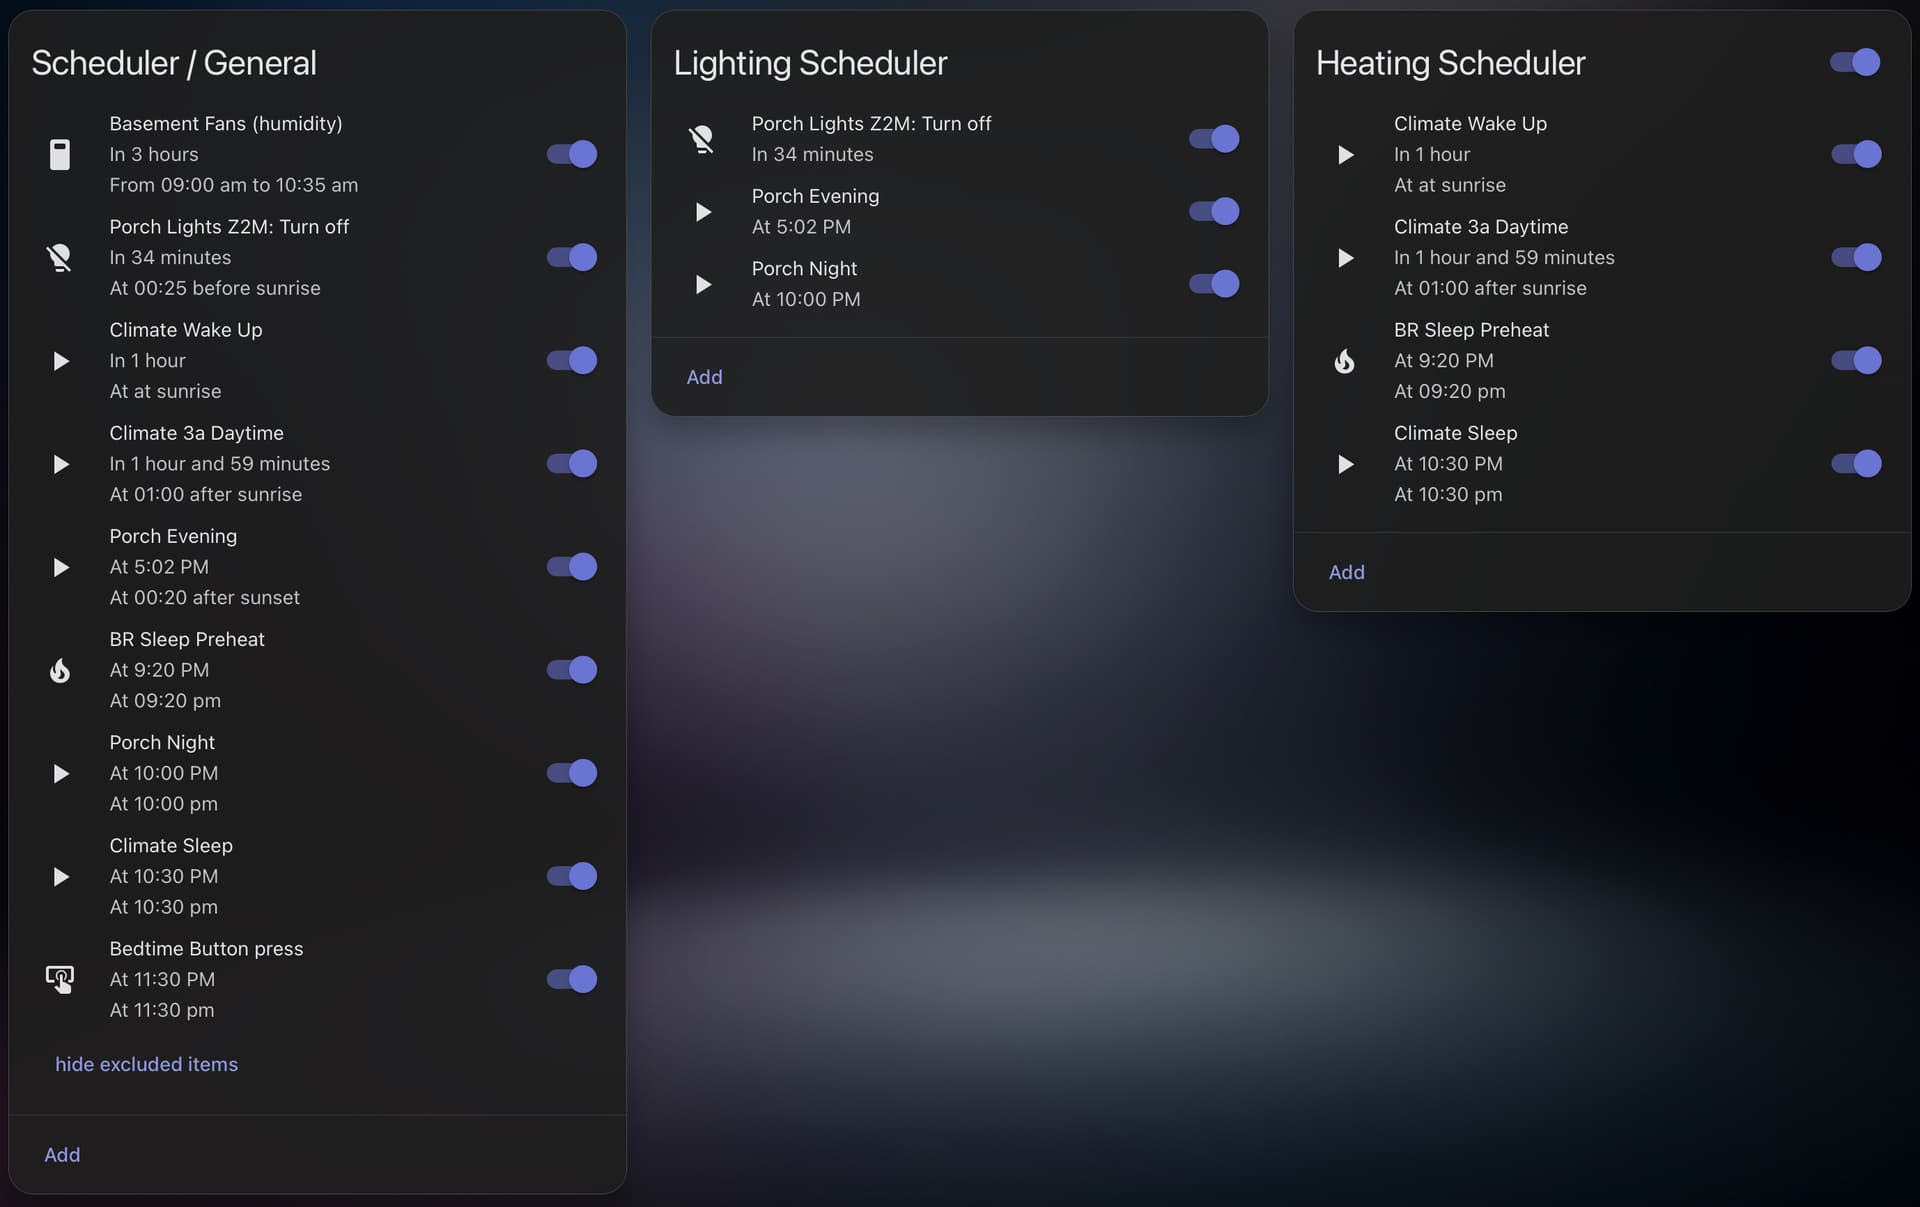Click hide excluded items link

tap(146, 1064)
